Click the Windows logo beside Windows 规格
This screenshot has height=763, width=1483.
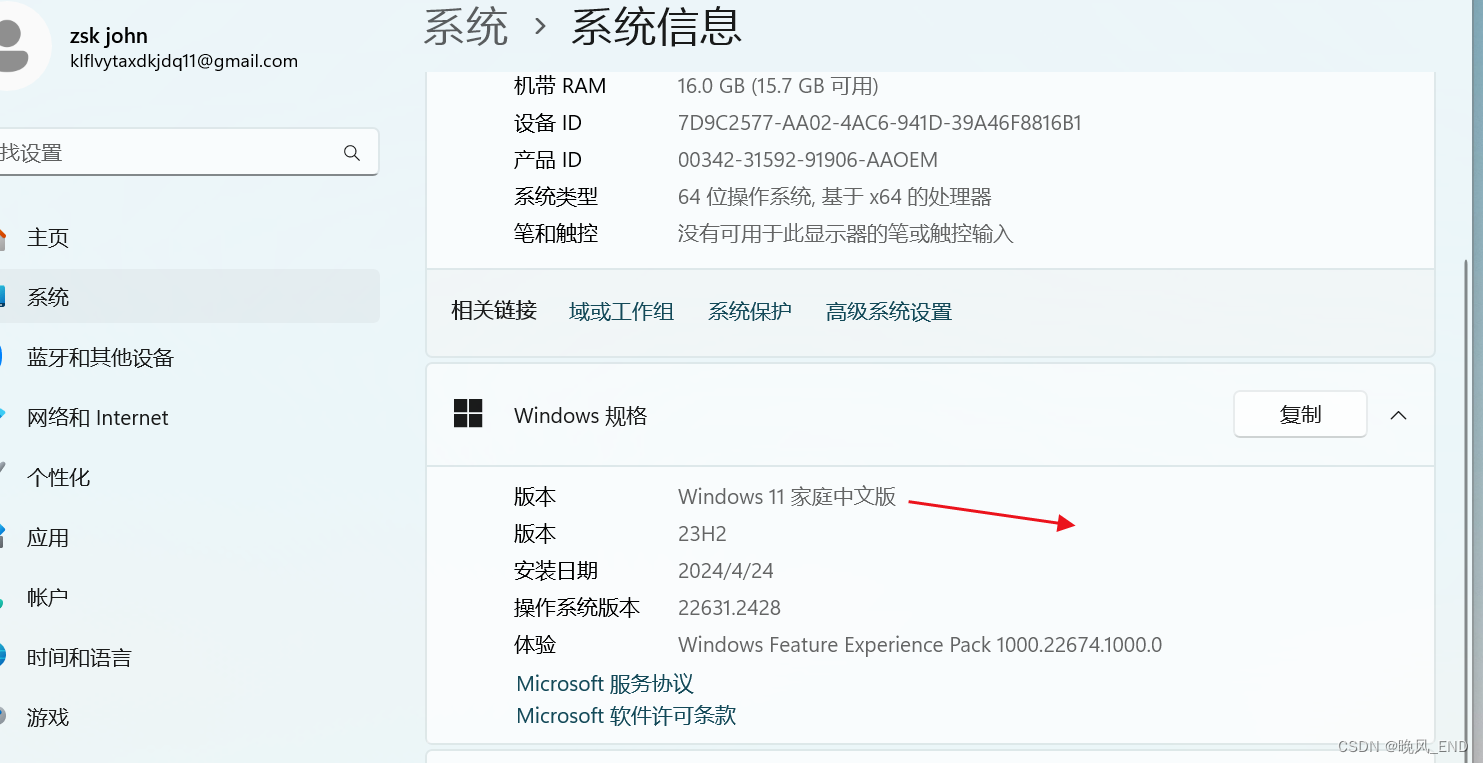pos(468,414)
